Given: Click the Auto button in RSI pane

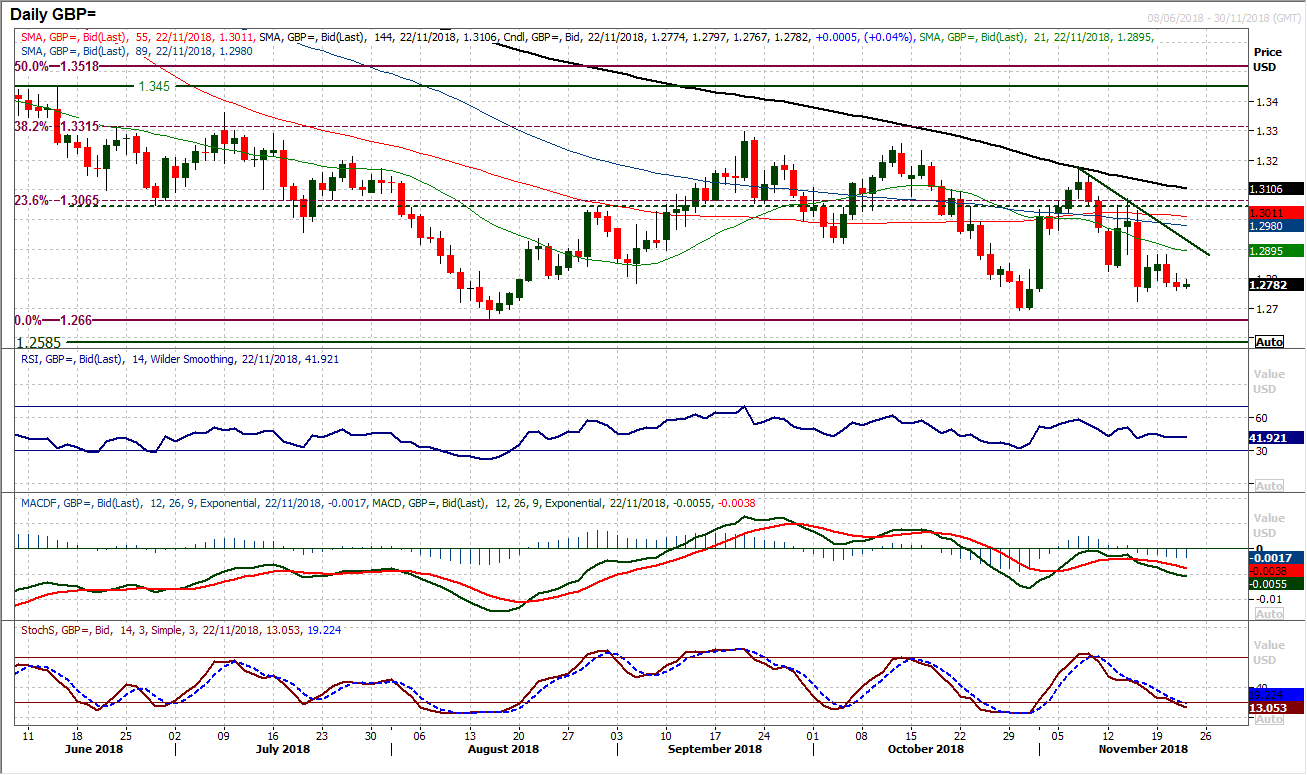Looking at the screenshot, I should click(x=1268, y=486).
